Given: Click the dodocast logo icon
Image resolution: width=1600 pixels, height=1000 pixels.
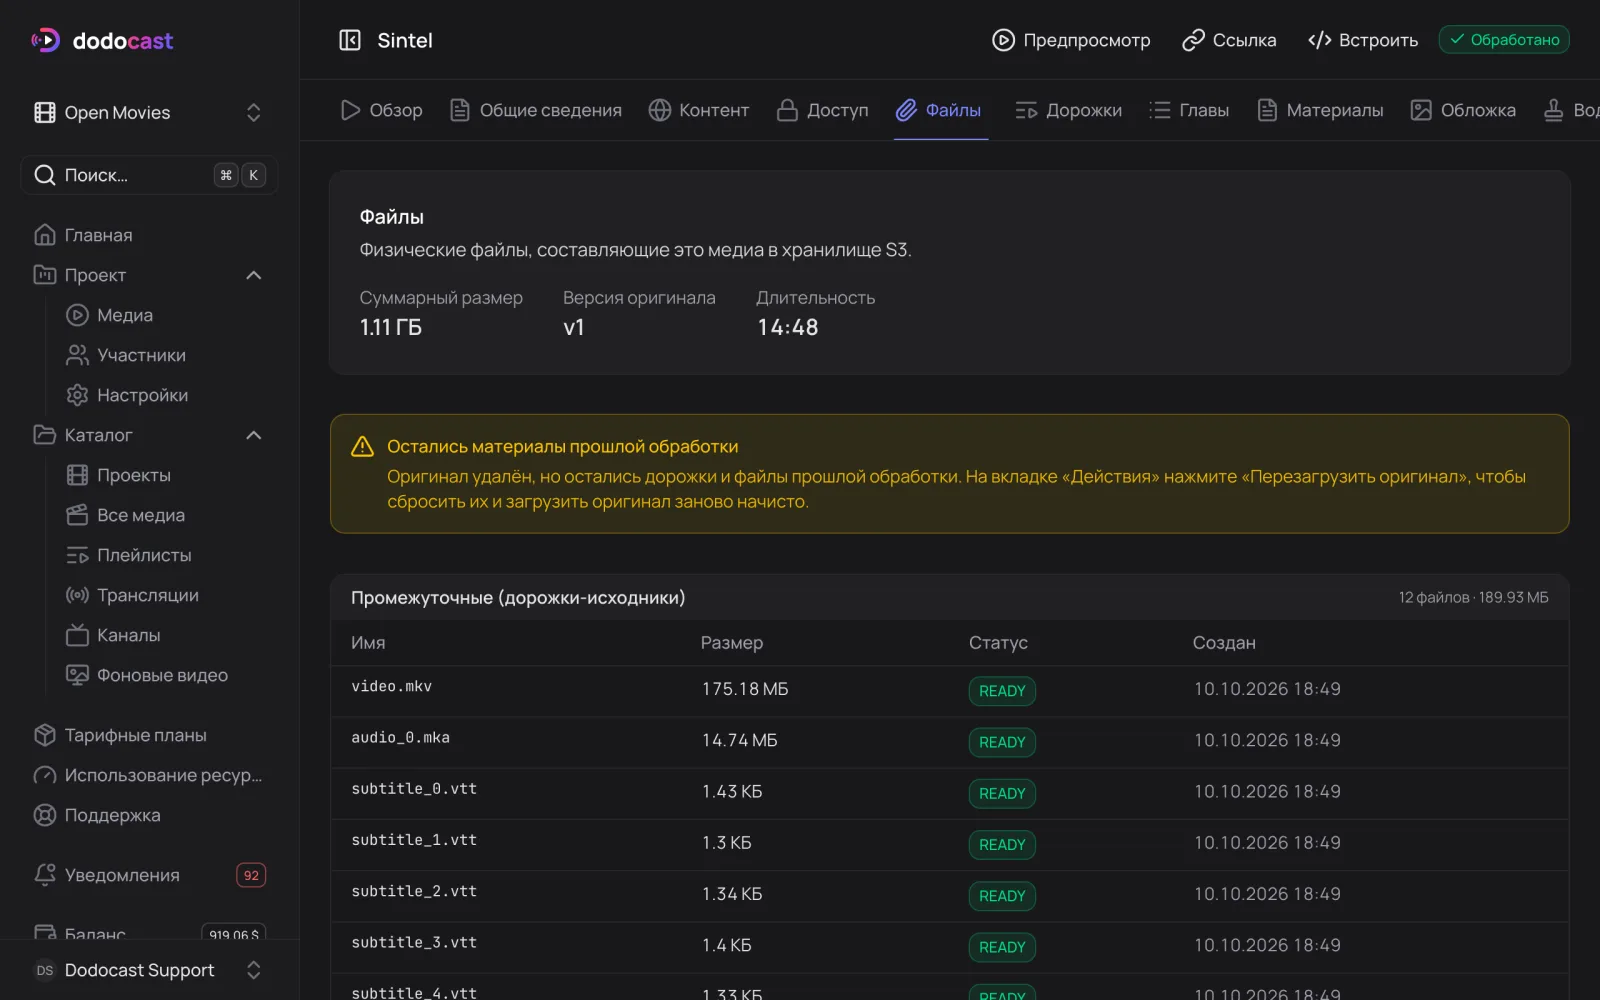Looking at the screenshot, I should pos(45,40).
